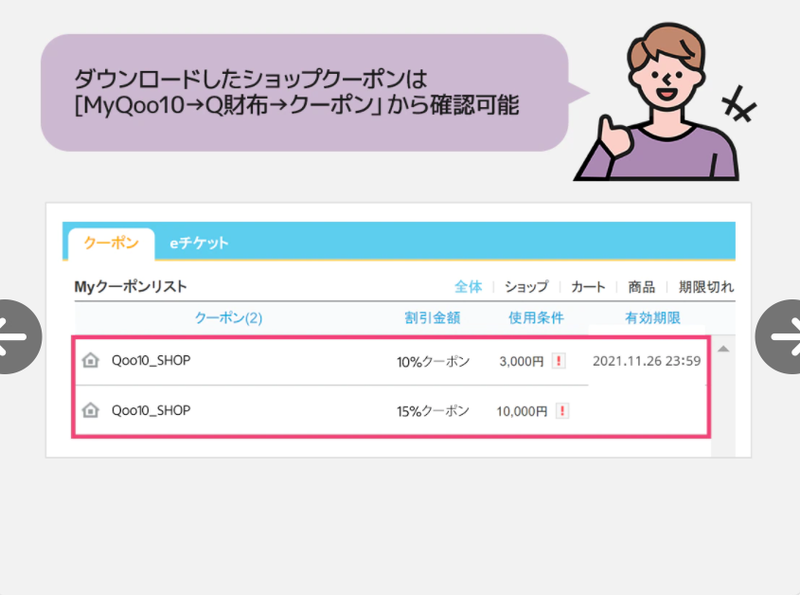
Task: Select the 全体 filter
Action: point(468,286)
